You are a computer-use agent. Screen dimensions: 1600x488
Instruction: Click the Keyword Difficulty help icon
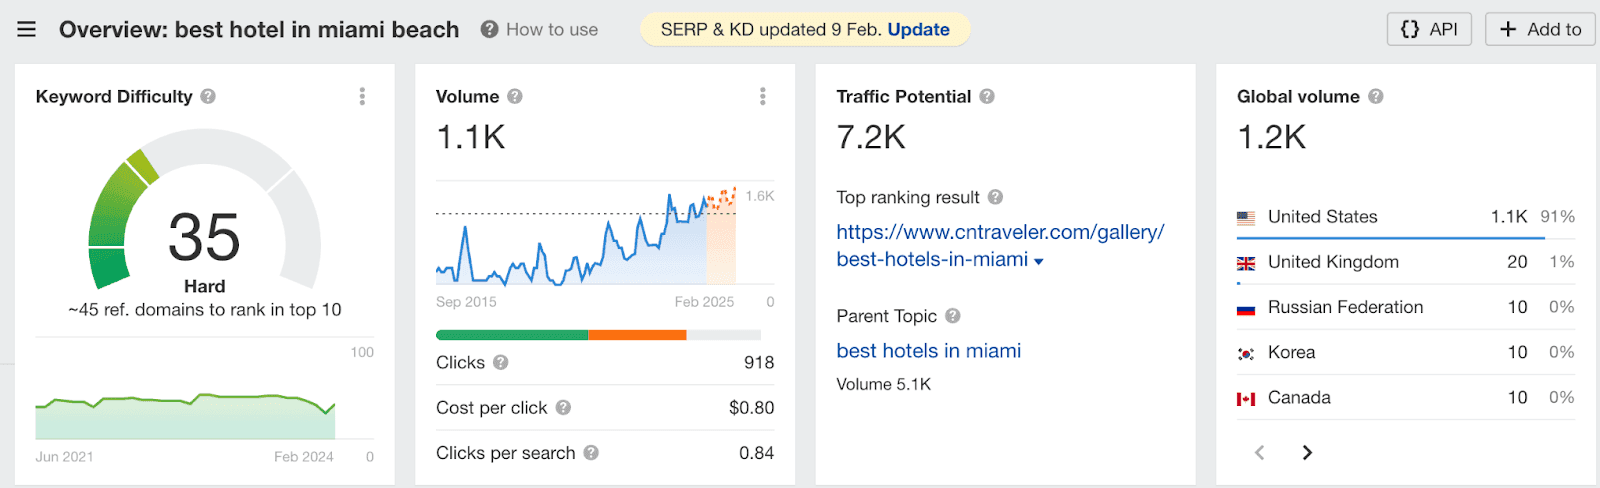click(208, 97)
